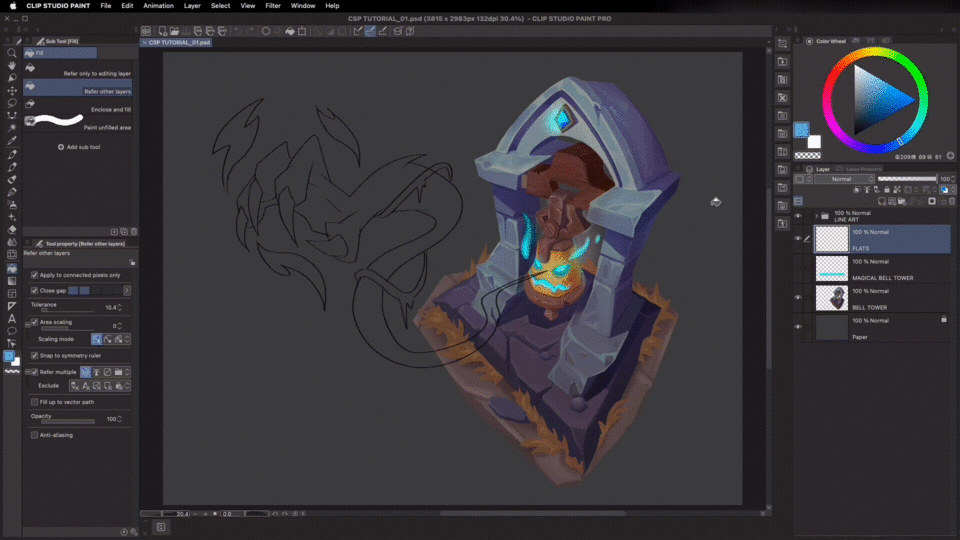Open the Filter menu

click(272, 6)
